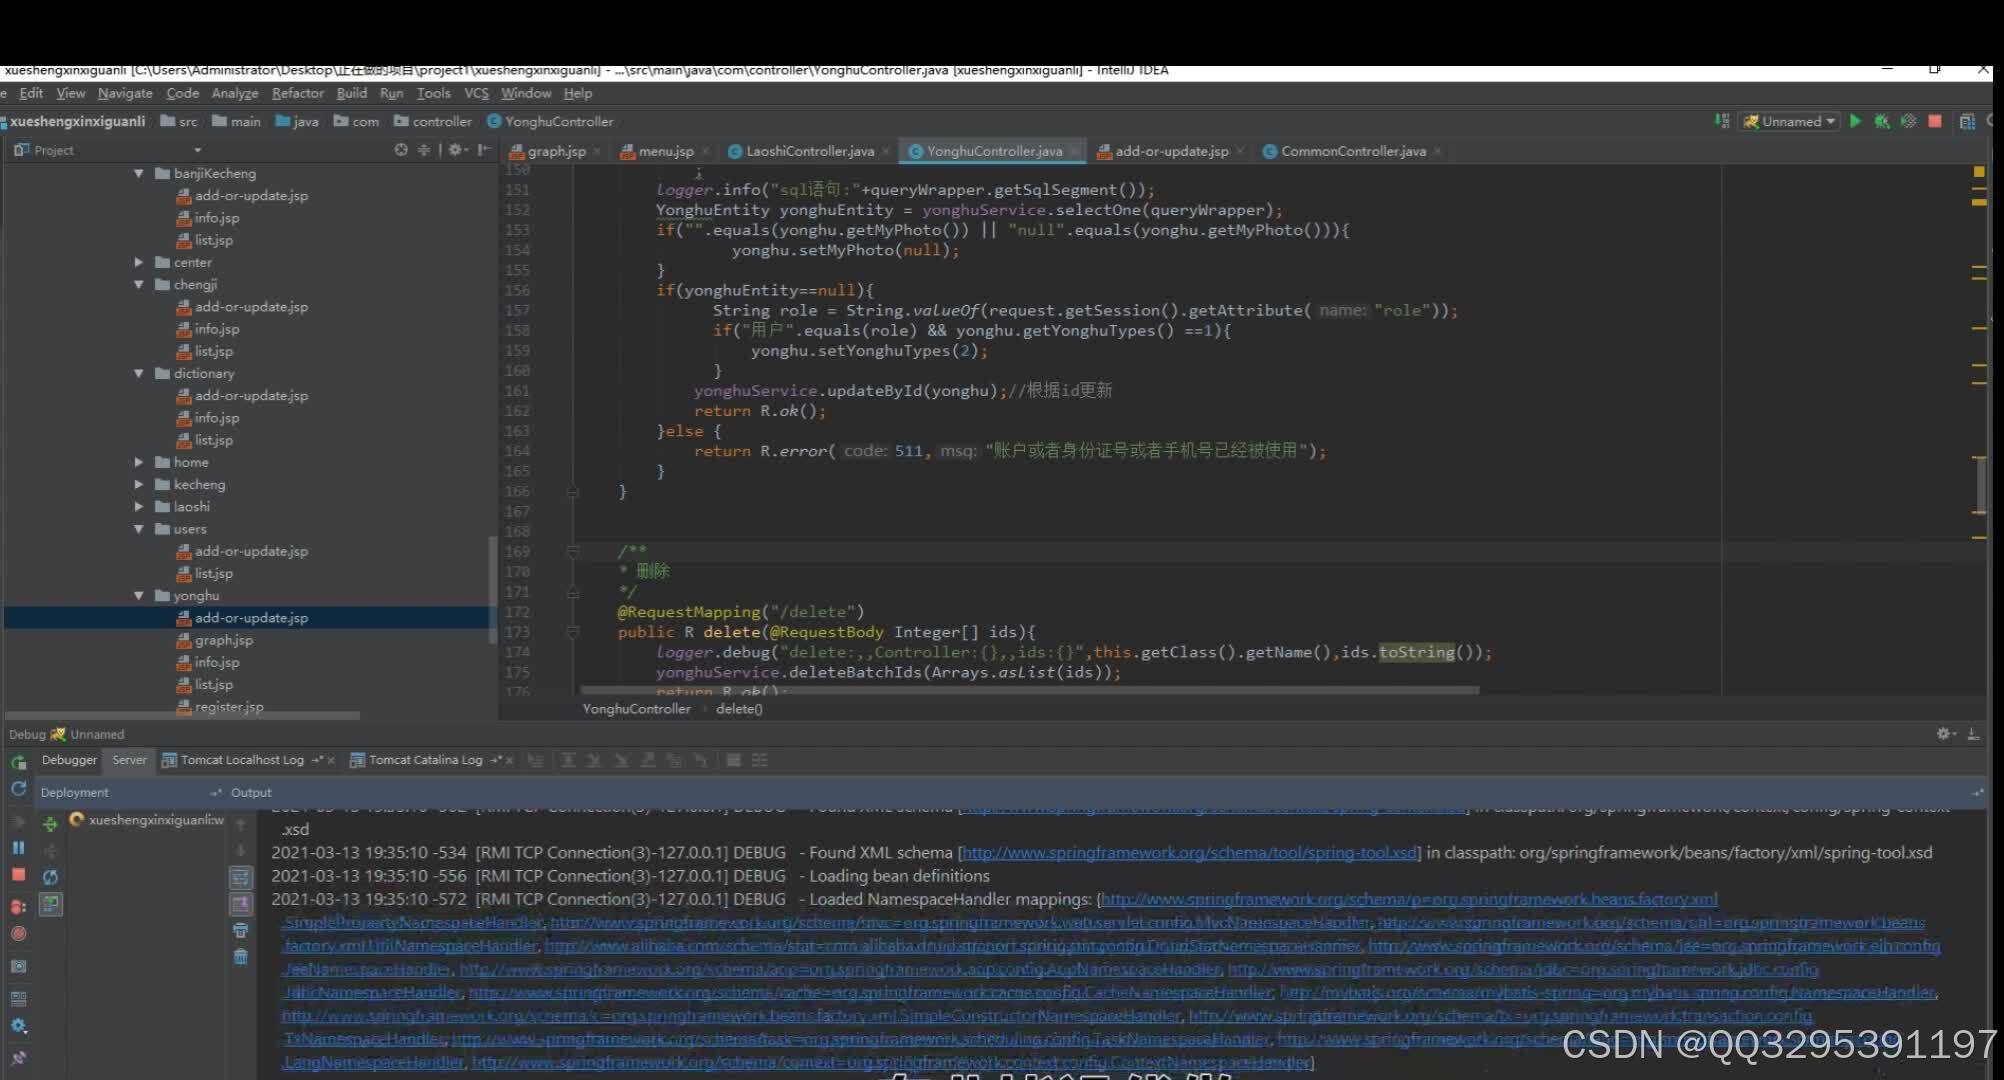Click Output tab in debug panel

coord(251,791)
